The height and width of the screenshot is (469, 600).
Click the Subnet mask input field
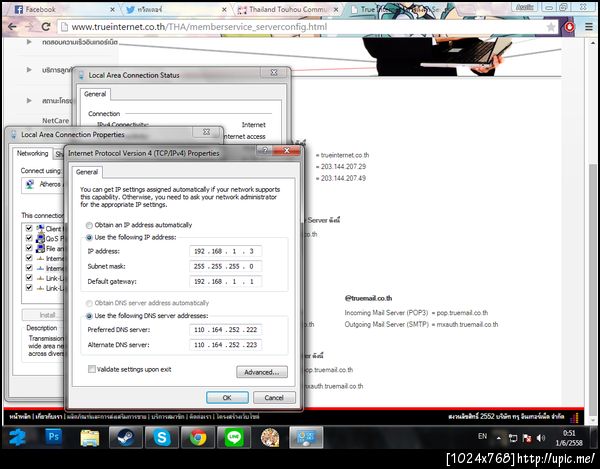226,266
